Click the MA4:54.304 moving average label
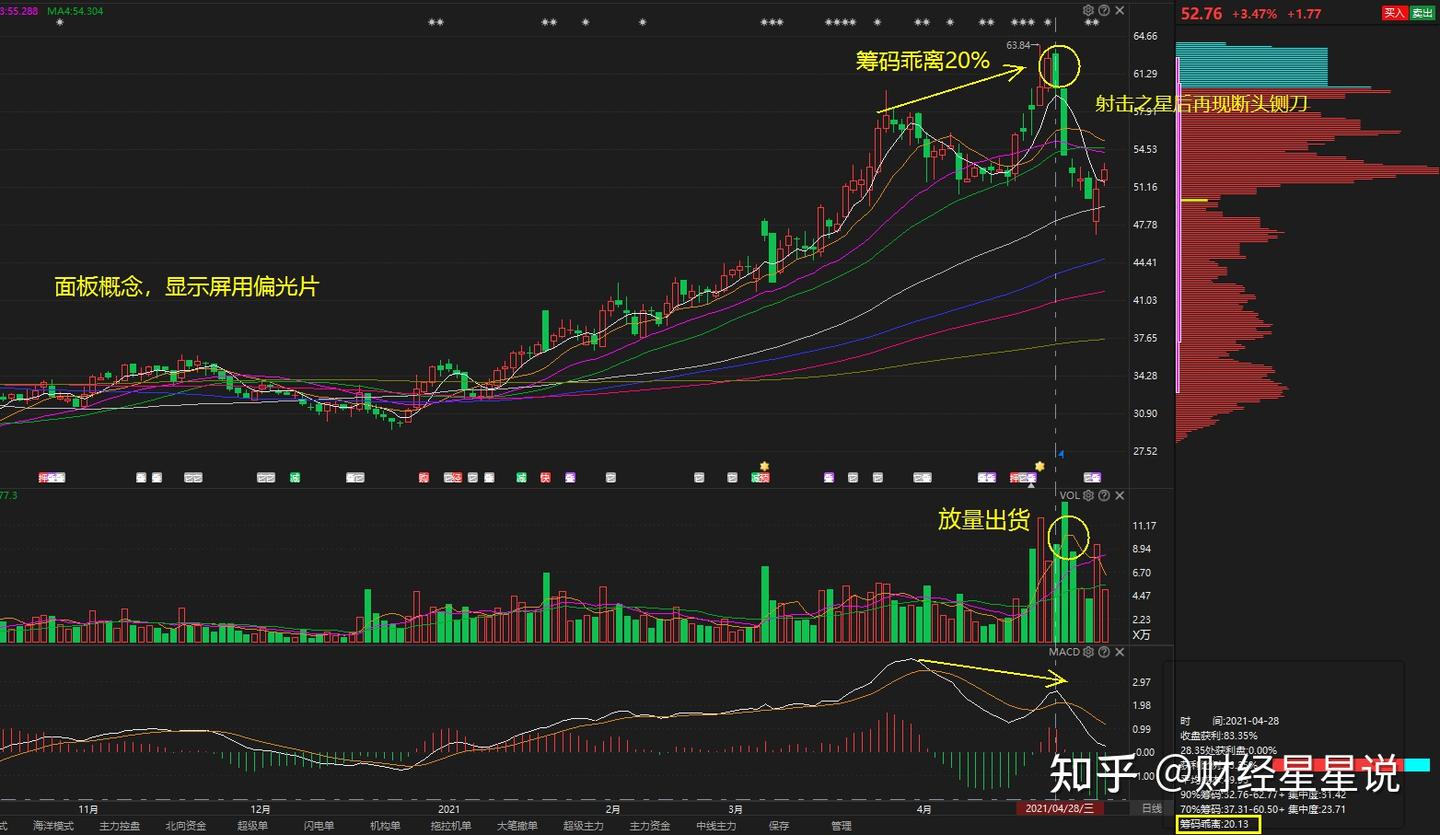 pos(75,11)
